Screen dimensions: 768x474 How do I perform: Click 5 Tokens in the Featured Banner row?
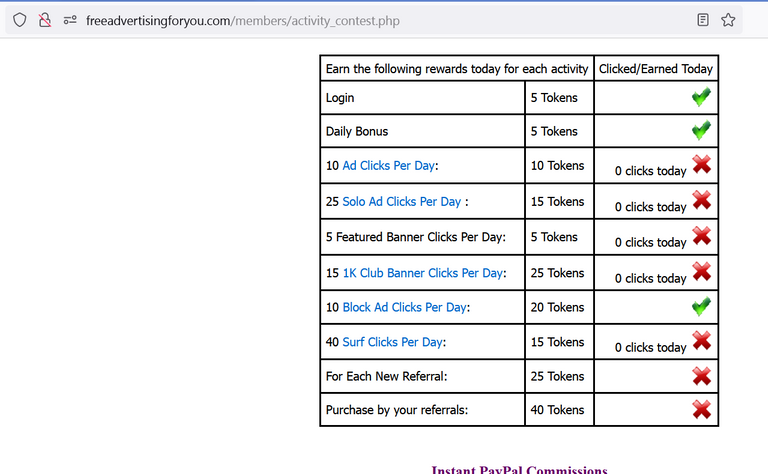554,237
